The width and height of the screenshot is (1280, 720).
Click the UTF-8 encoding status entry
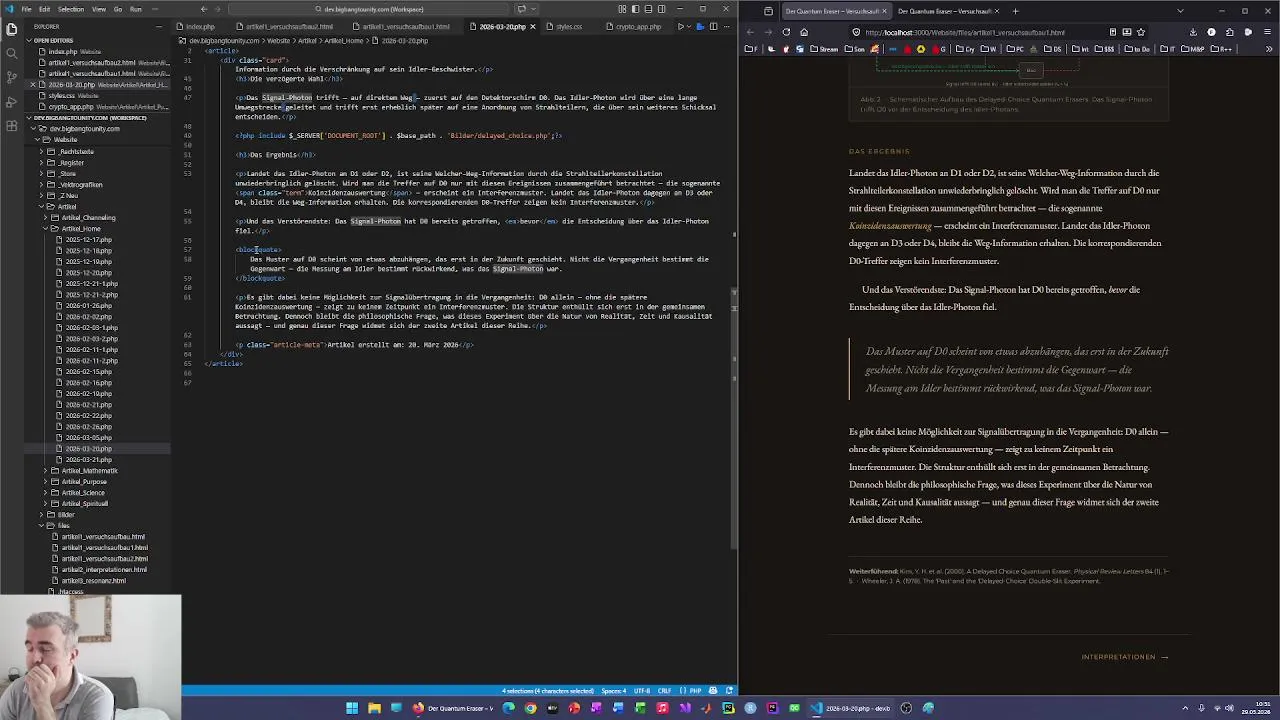(x=642, y=690)
